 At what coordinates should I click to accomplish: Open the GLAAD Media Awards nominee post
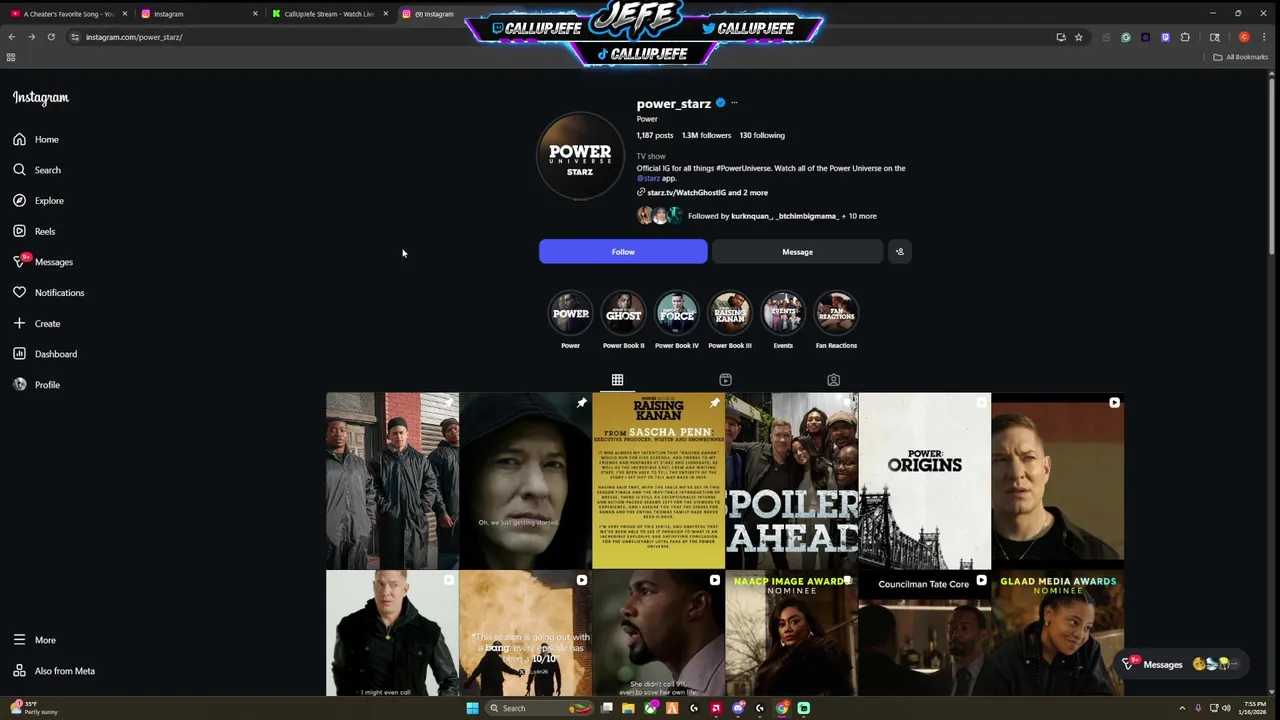[x=1057, y=633]
